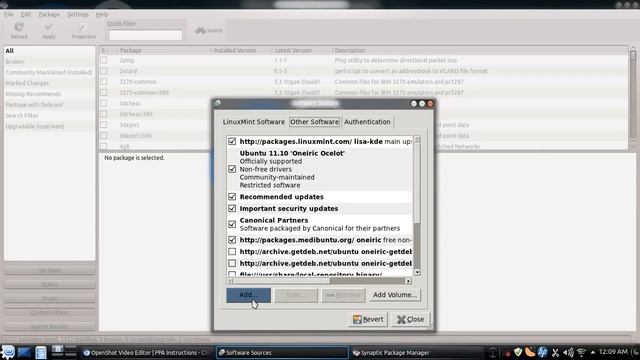Expand hidden tray icons arrow
The height and width of the screenshot is (360, 640).
point(593,352)
